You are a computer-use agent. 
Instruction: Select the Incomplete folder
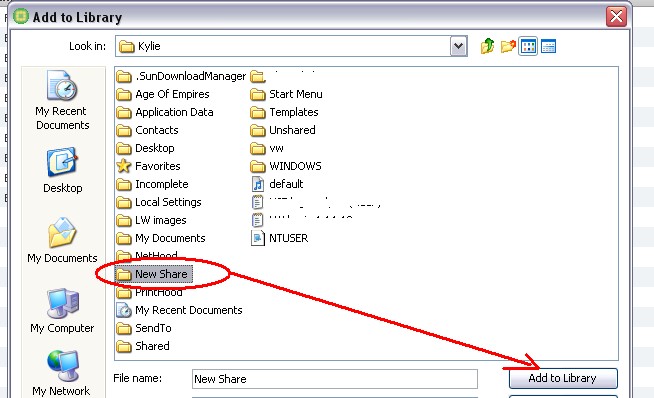click(x=152, y=184)
